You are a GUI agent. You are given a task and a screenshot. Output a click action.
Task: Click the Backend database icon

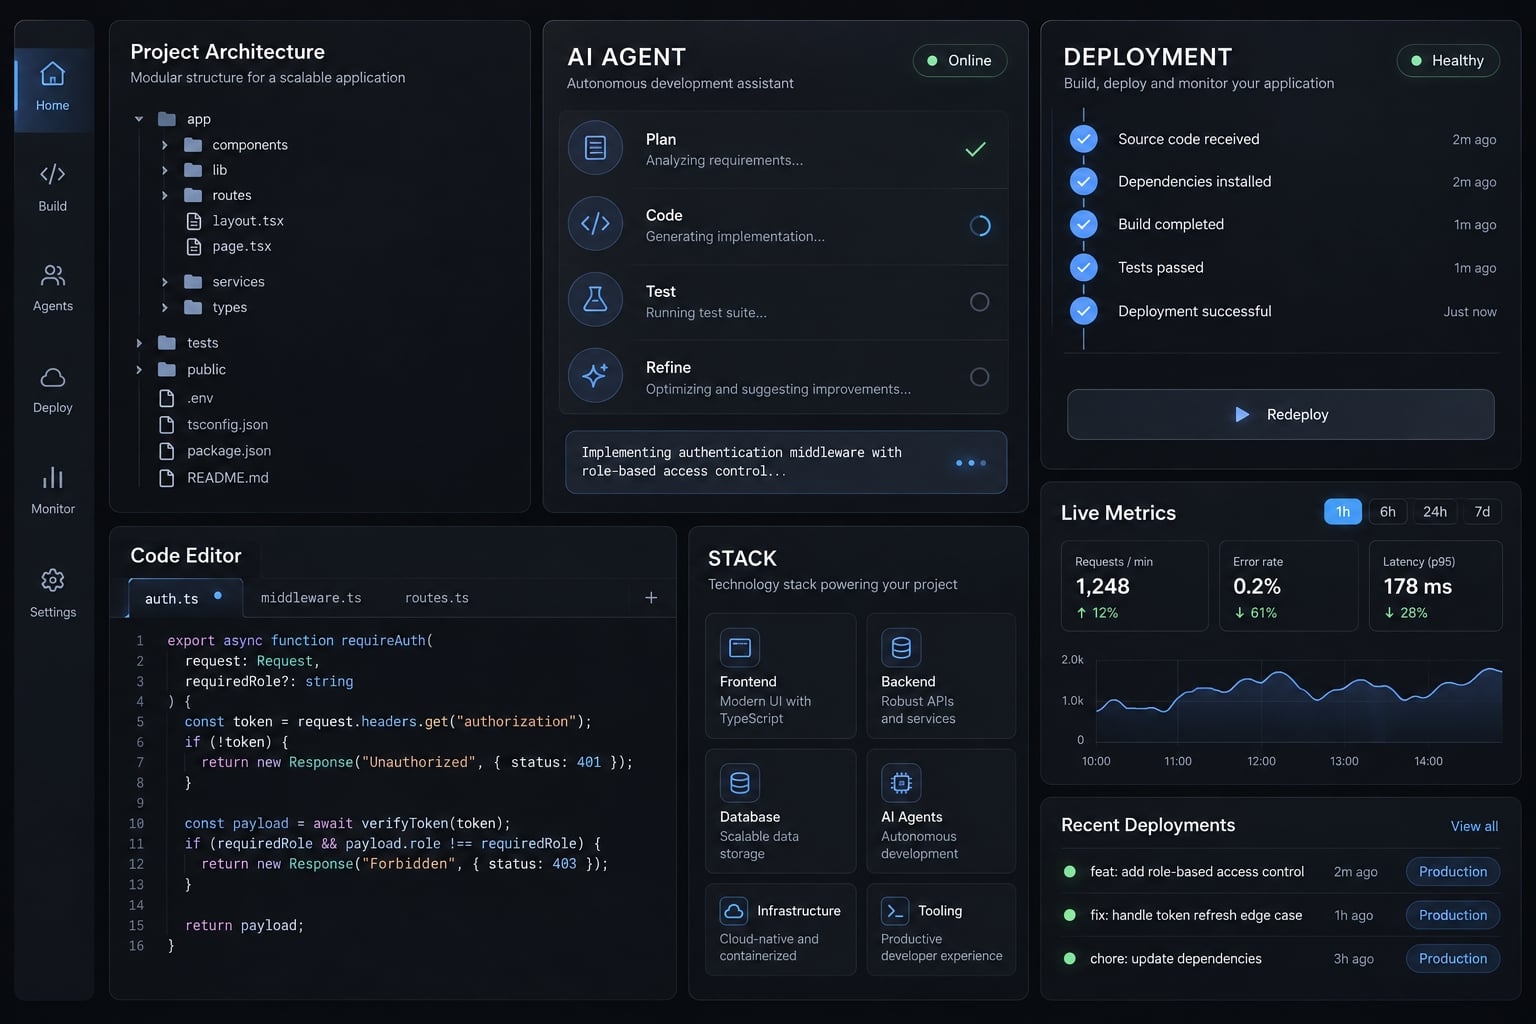[901, 648]
